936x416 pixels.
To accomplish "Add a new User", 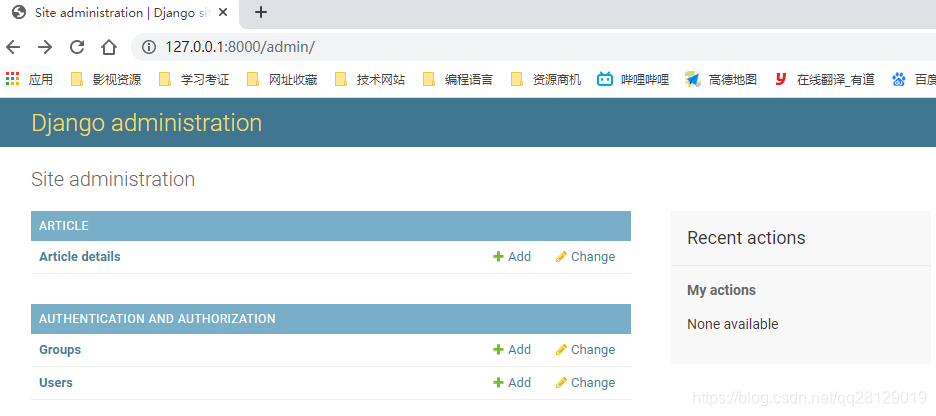I will click(x=512, y=383).
